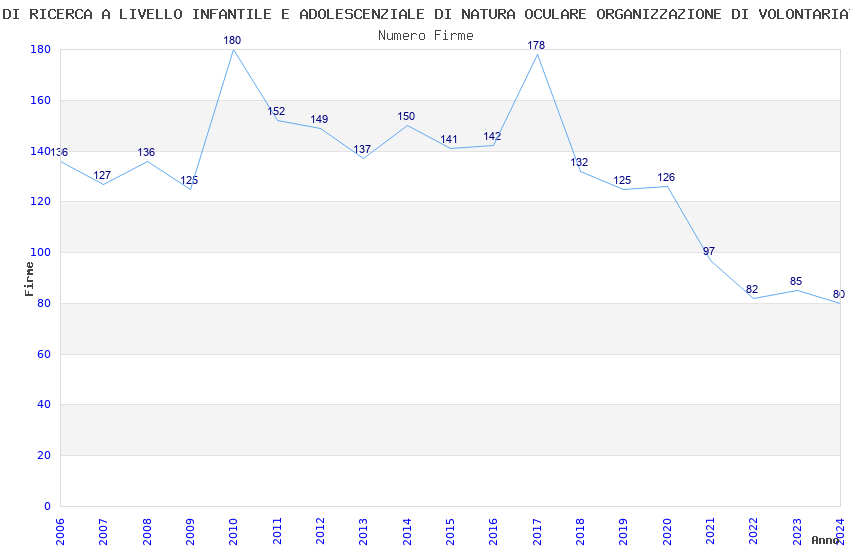
Task: Click the chart title about RICERCA INFANTILE
Action: (425, 14)
